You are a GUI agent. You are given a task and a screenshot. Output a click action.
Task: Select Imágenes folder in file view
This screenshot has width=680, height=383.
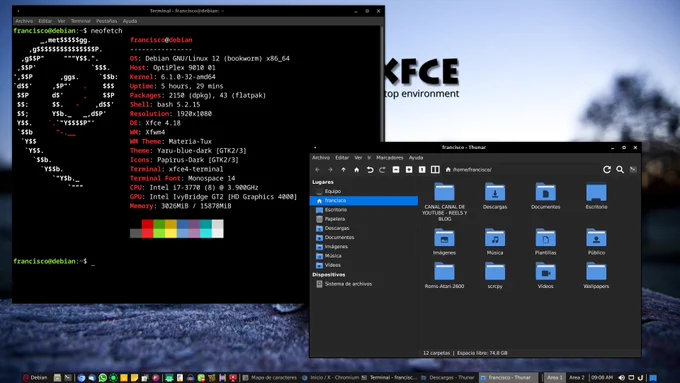(x=445, y=238)
